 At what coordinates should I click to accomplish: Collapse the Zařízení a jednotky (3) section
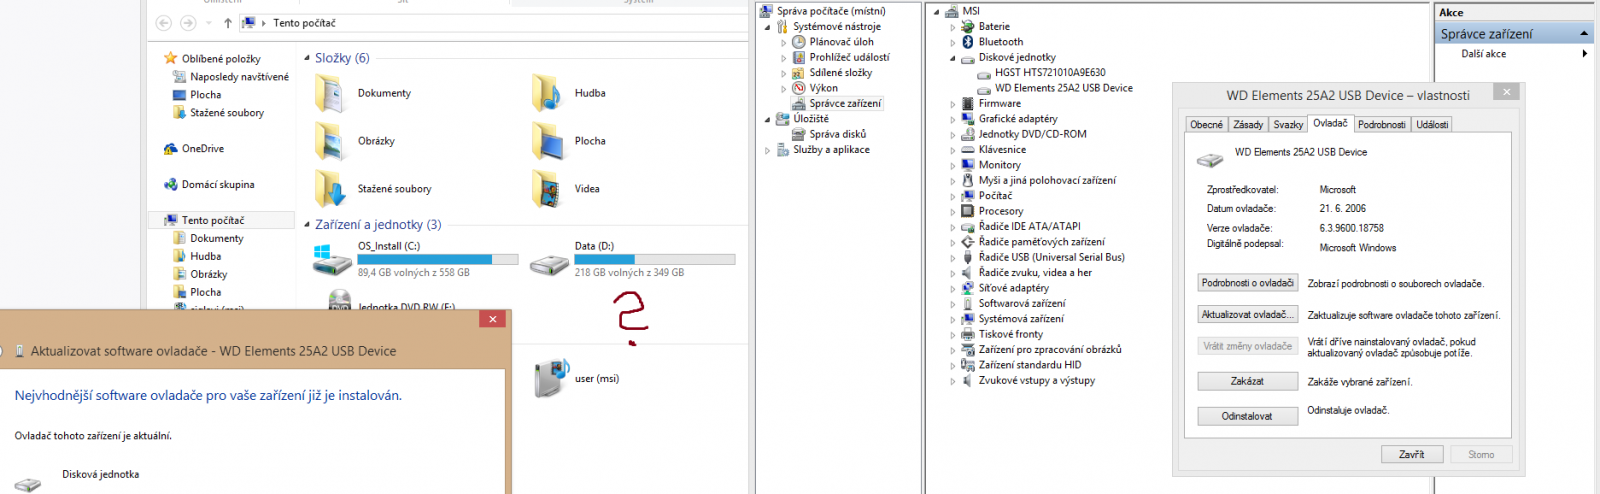click(x=307, y=225)
